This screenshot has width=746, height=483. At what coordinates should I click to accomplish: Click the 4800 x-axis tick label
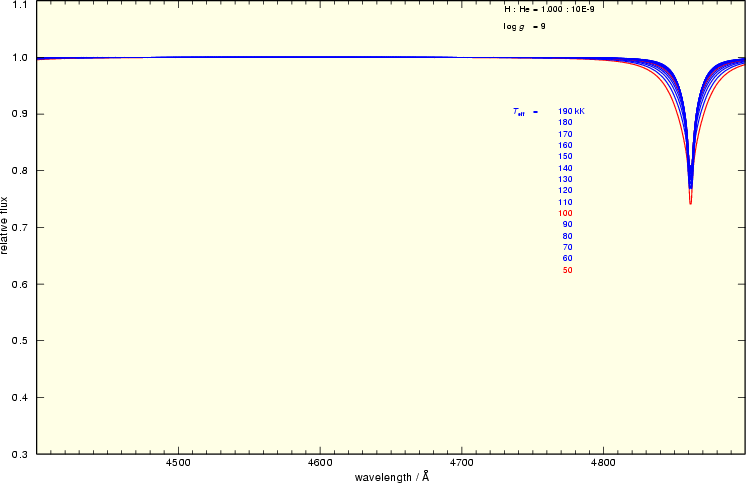pyautogui.click(x=603, y=463)
